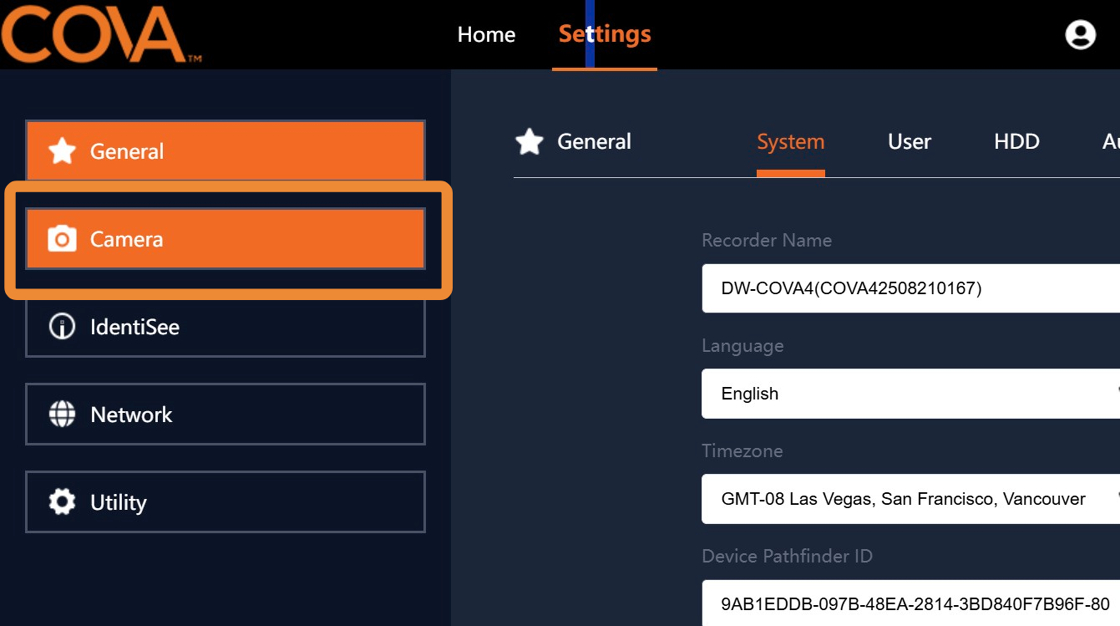Open the user account profile icon
This screenshot has width=1120, height=626.
tap(1080, 34)
